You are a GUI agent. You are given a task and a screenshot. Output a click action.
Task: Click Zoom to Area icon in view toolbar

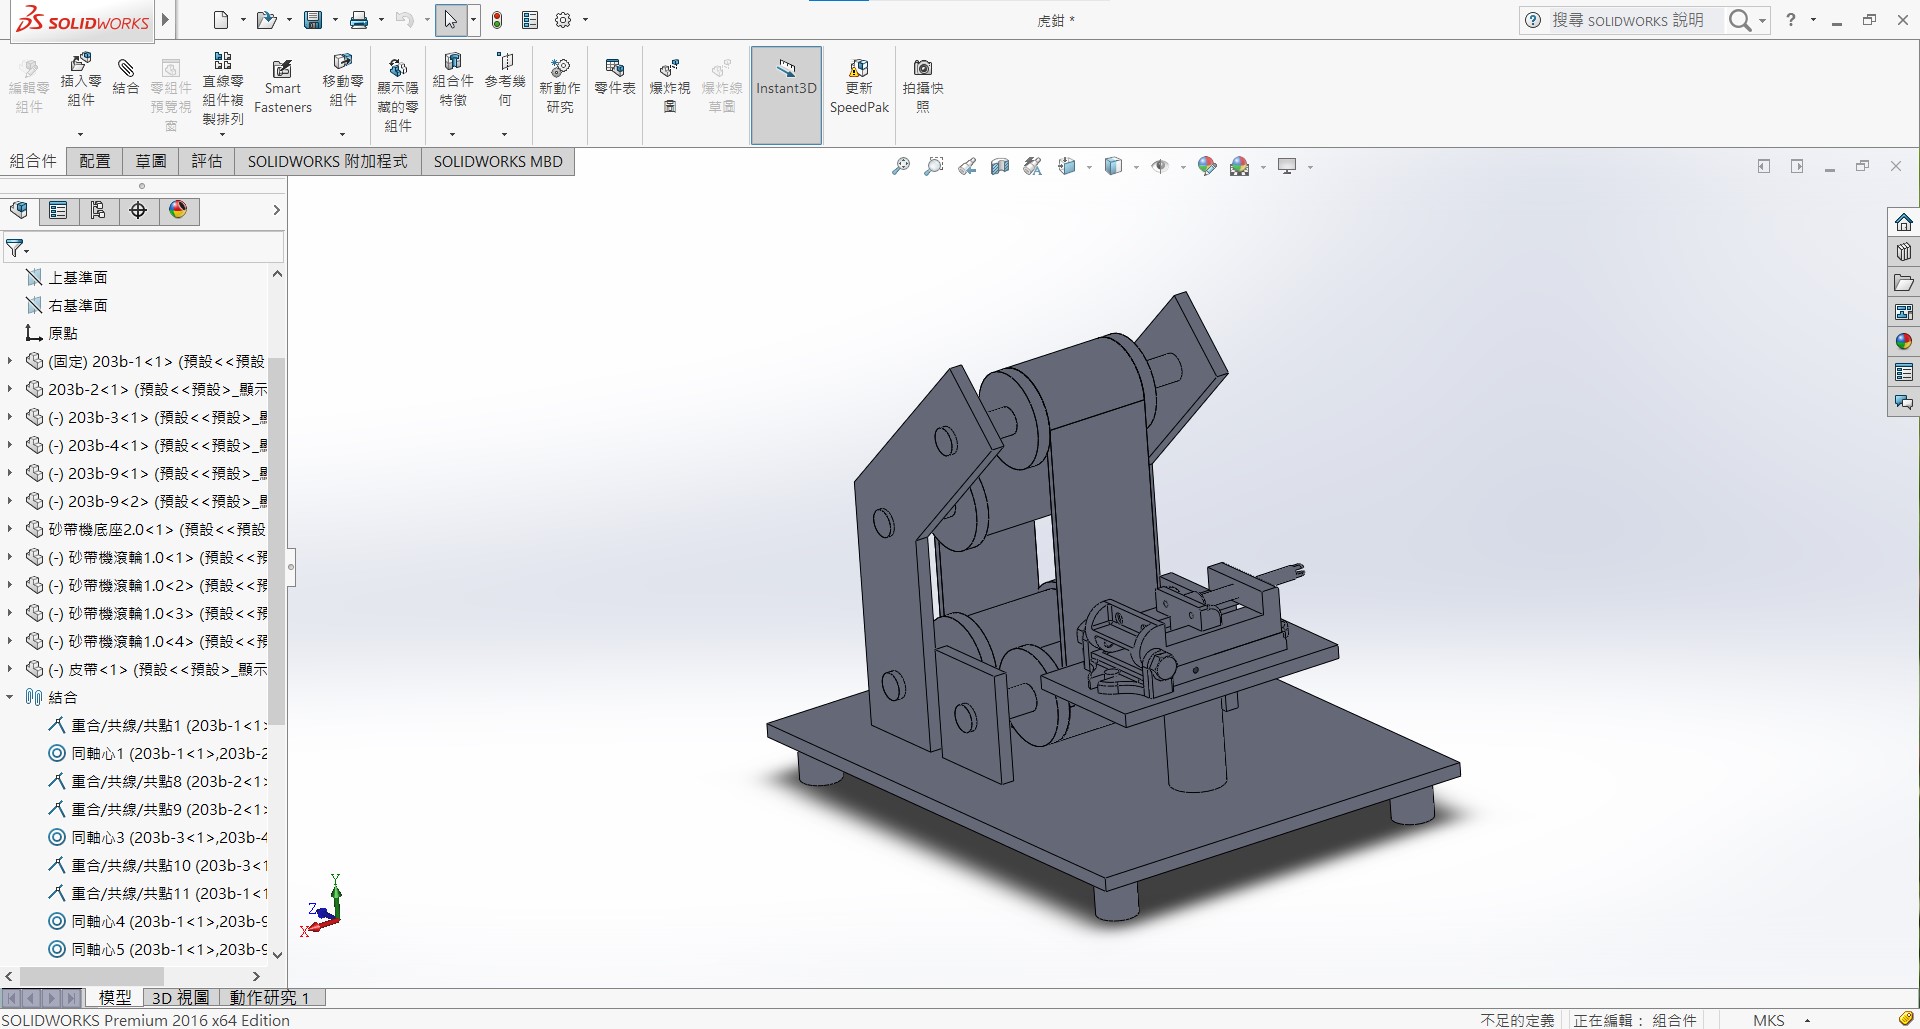pos(934,167)
